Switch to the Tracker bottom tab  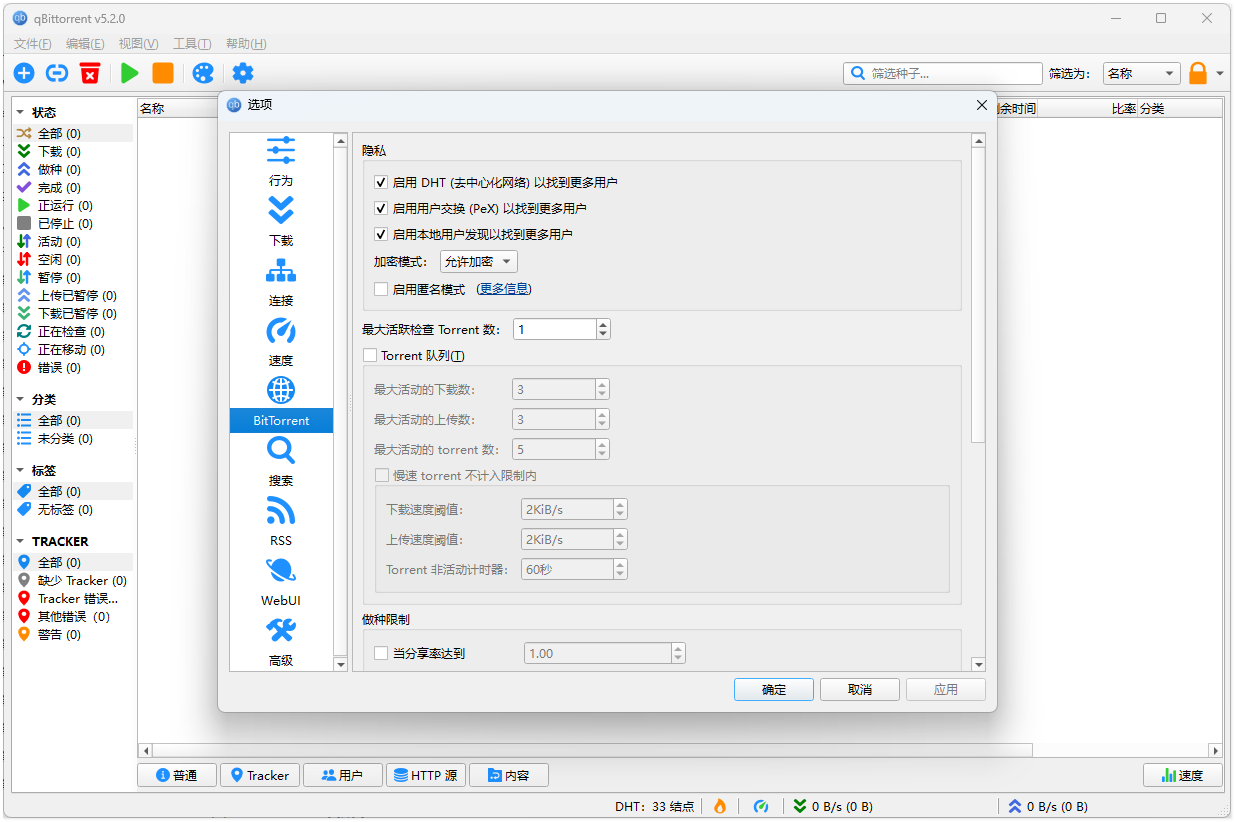click(x=259, y=775)
